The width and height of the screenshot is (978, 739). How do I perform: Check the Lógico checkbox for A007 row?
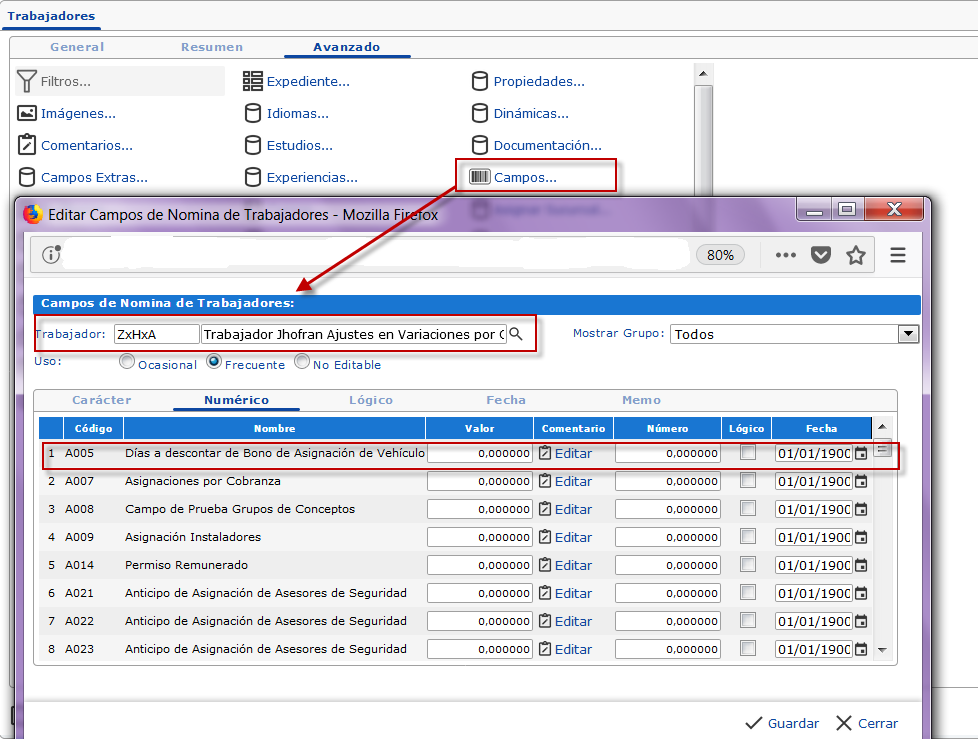(747, 481)
